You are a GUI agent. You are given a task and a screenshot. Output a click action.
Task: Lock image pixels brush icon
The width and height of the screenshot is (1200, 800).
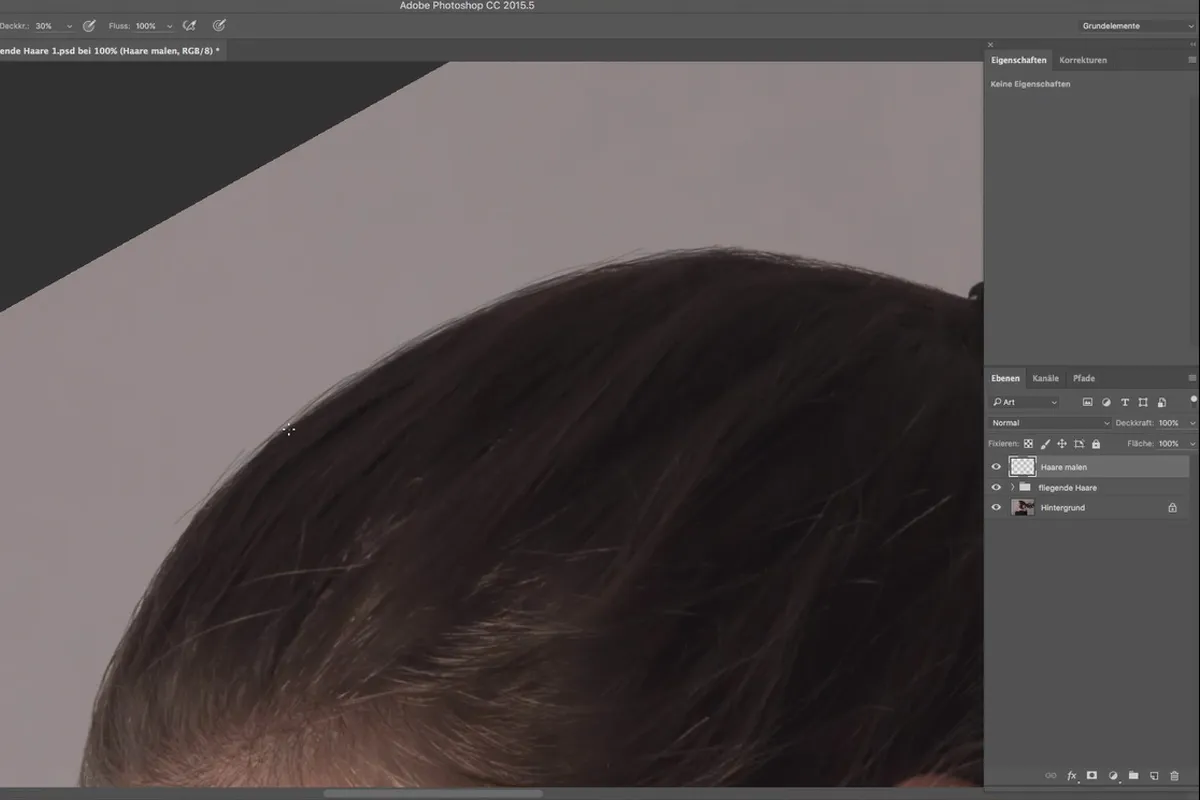[x=1045, y=444]
